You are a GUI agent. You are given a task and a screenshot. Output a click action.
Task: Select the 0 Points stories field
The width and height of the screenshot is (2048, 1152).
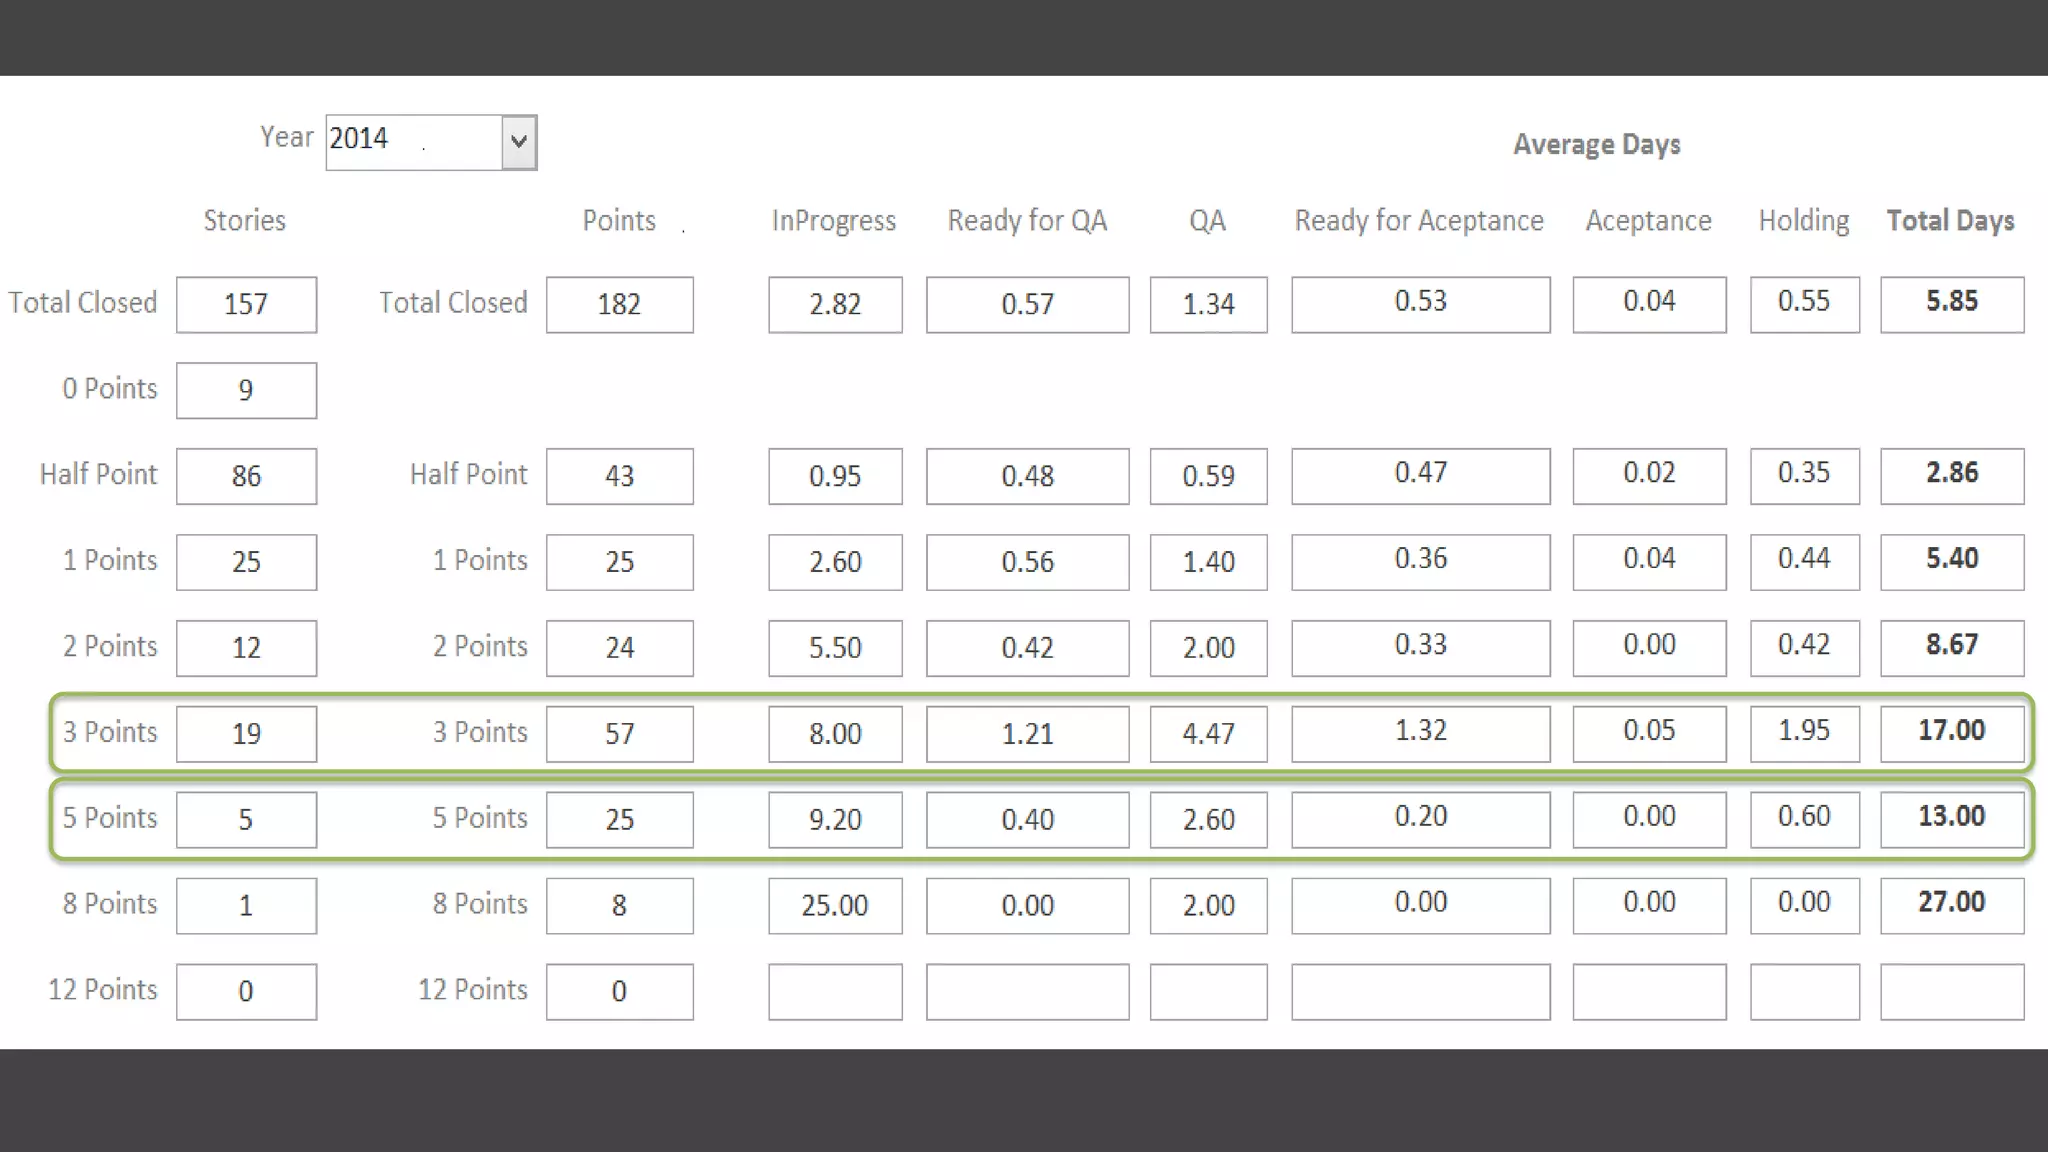246,390
